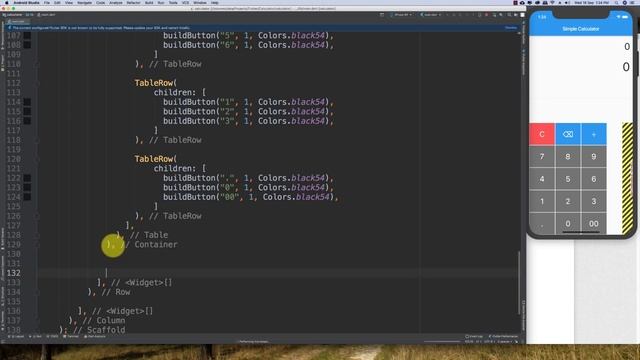The width and height of the screenshot is (640, 360).
Task: Open the View menu
Action: click(x=69, y=2)
